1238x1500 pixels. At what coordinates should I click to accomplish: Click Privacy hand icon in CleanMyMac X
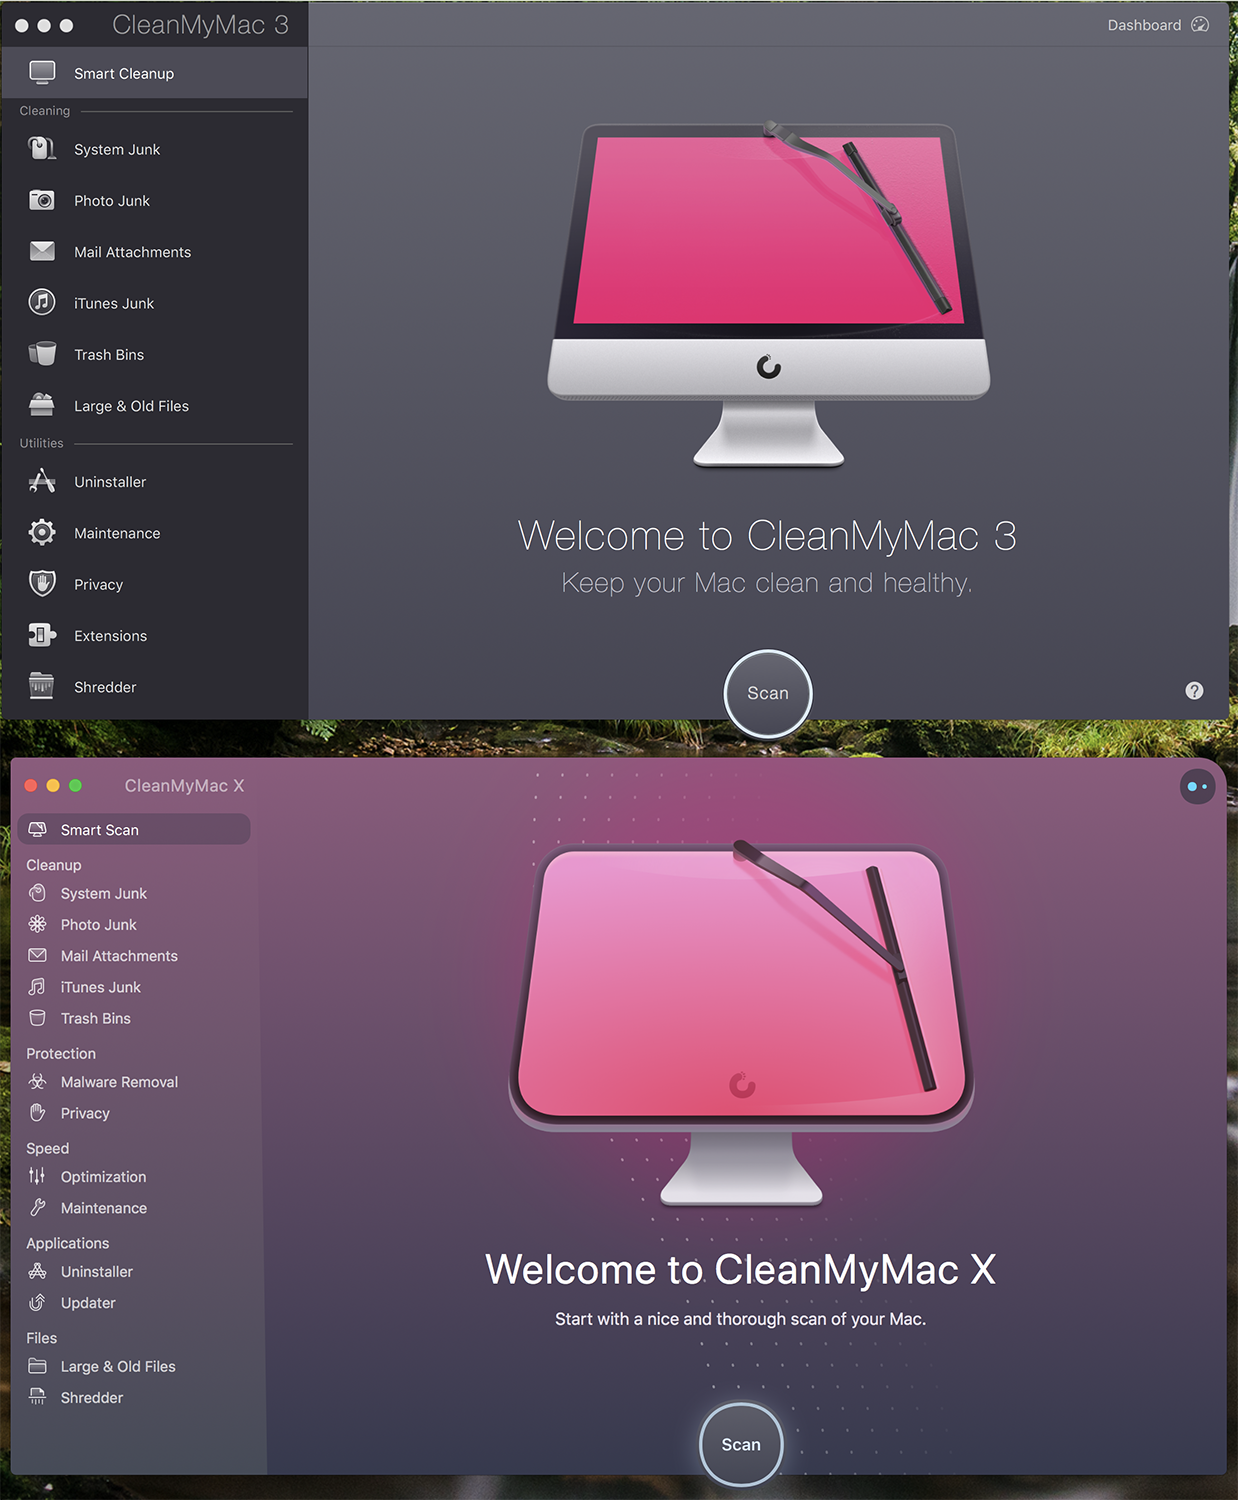(37, 1112)
